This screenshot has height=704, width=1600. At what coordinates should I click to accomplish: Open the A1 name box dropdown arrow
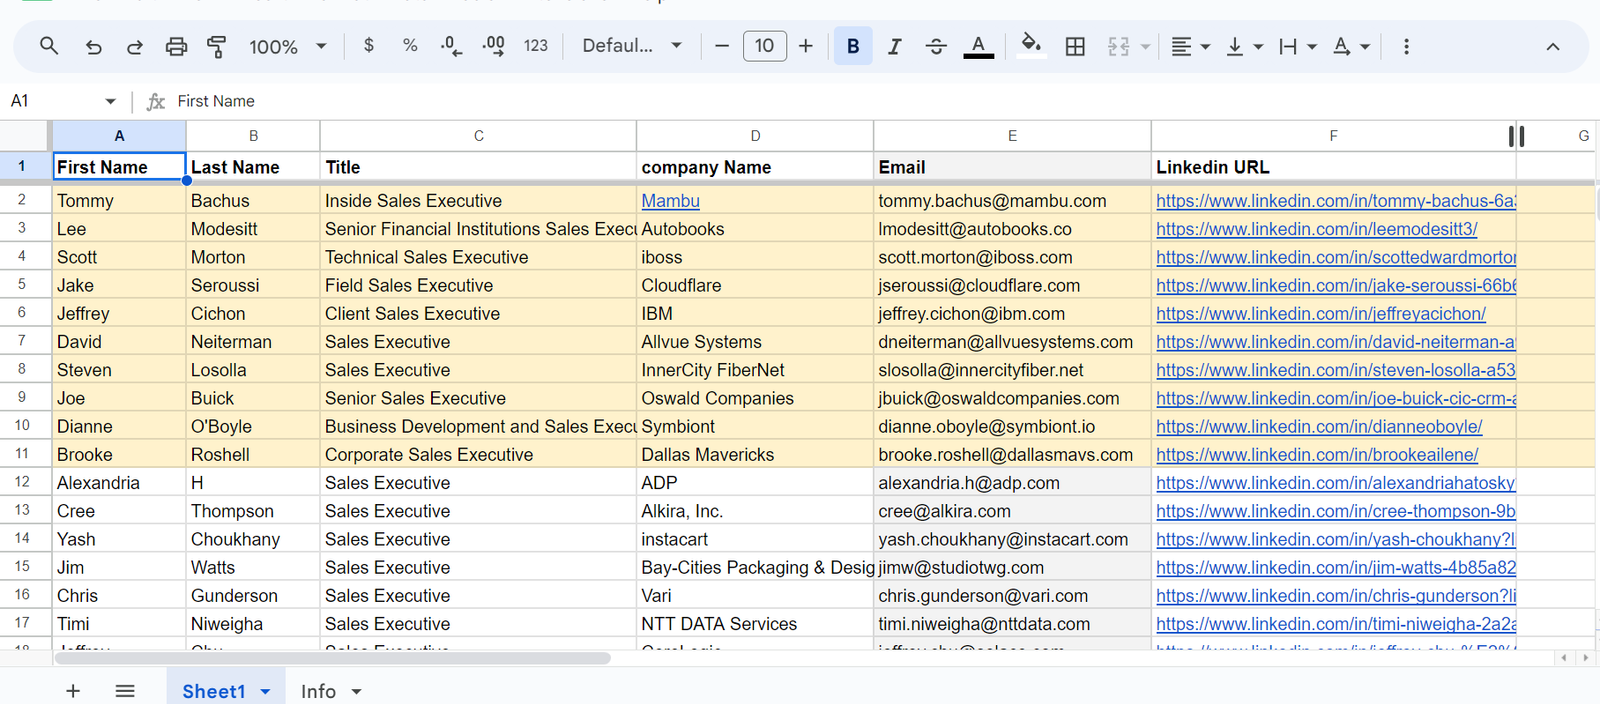pyautogui.click(x=110, y=101)
